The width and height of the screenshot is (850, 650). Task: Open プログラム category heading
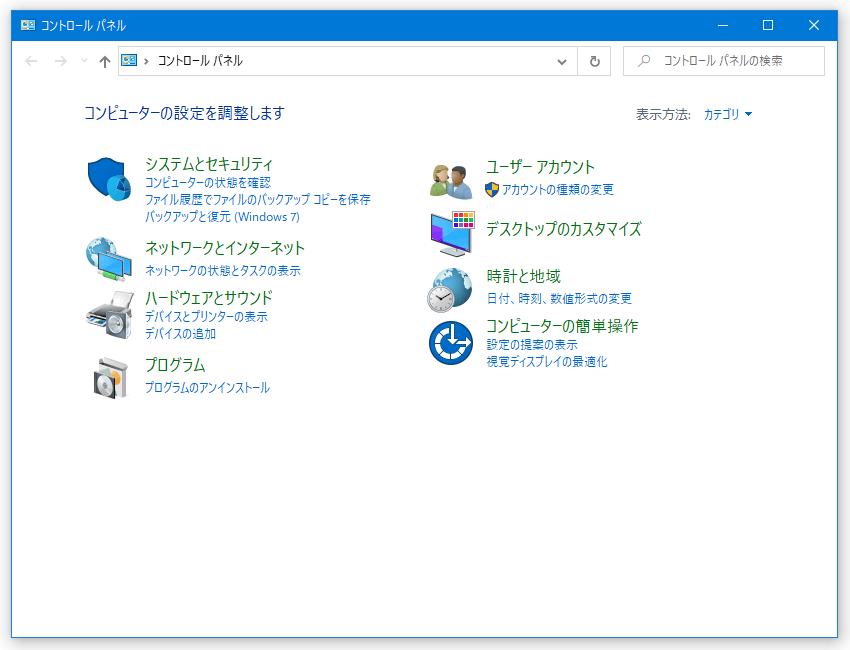[x=175, y=365]
